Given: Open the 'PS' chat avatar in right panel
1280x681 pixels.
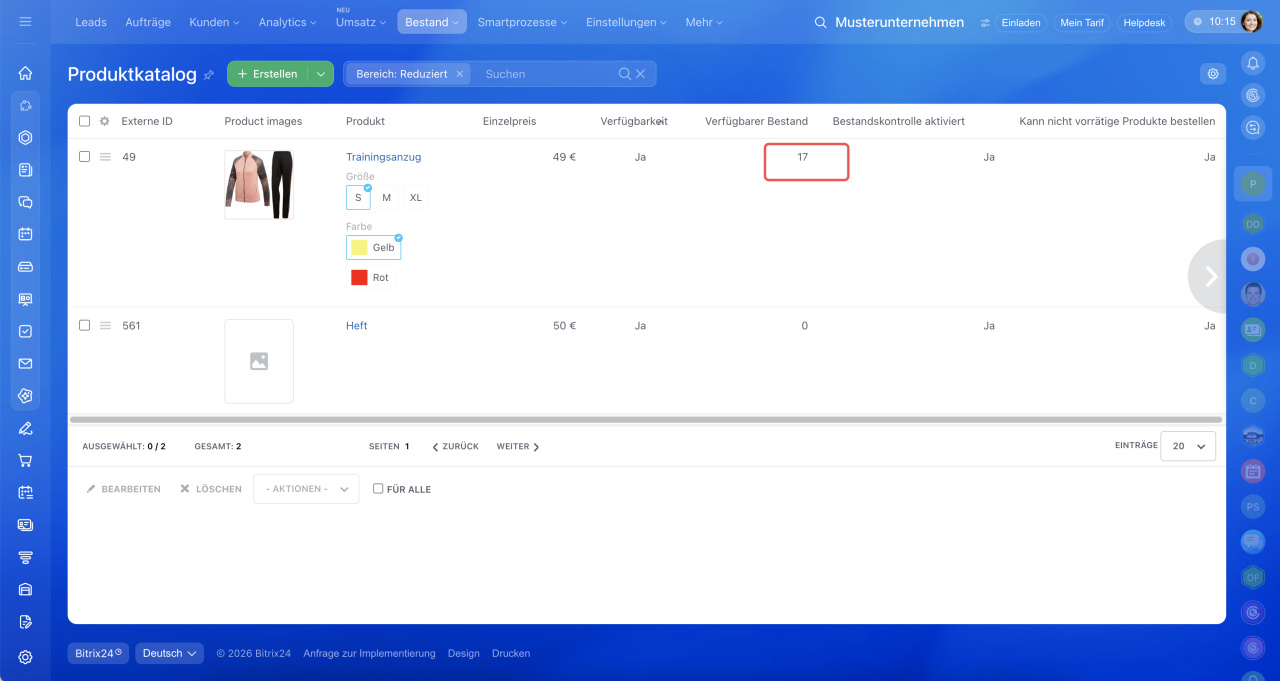Looking at the screenshot, I should [1253, 507].
